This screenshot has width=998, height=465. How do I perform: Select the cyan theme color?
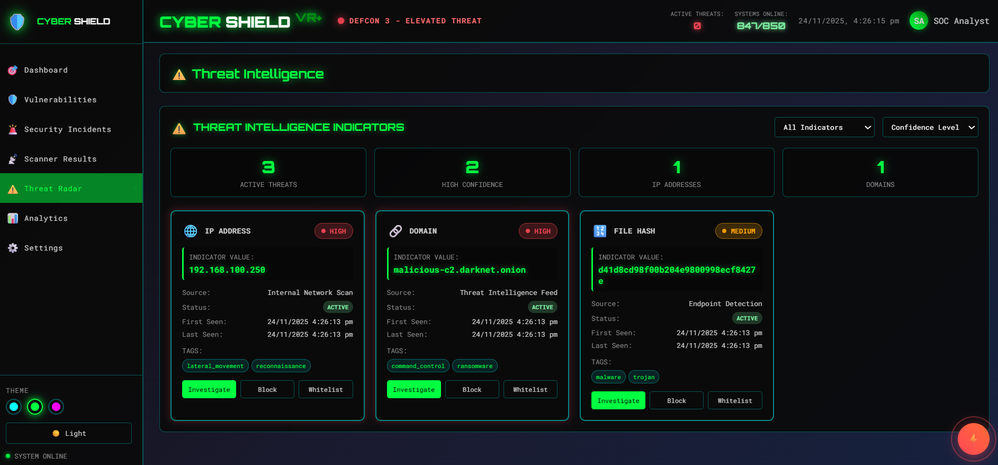tap(13, 406)
